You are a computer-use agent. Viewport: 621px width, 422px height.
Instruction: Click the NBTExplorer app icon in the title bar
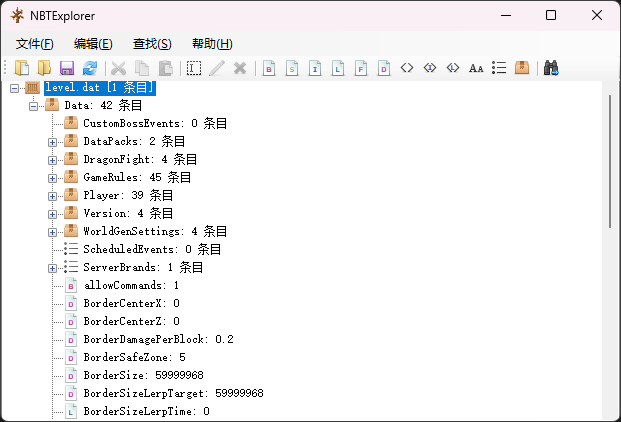(17, 16)
